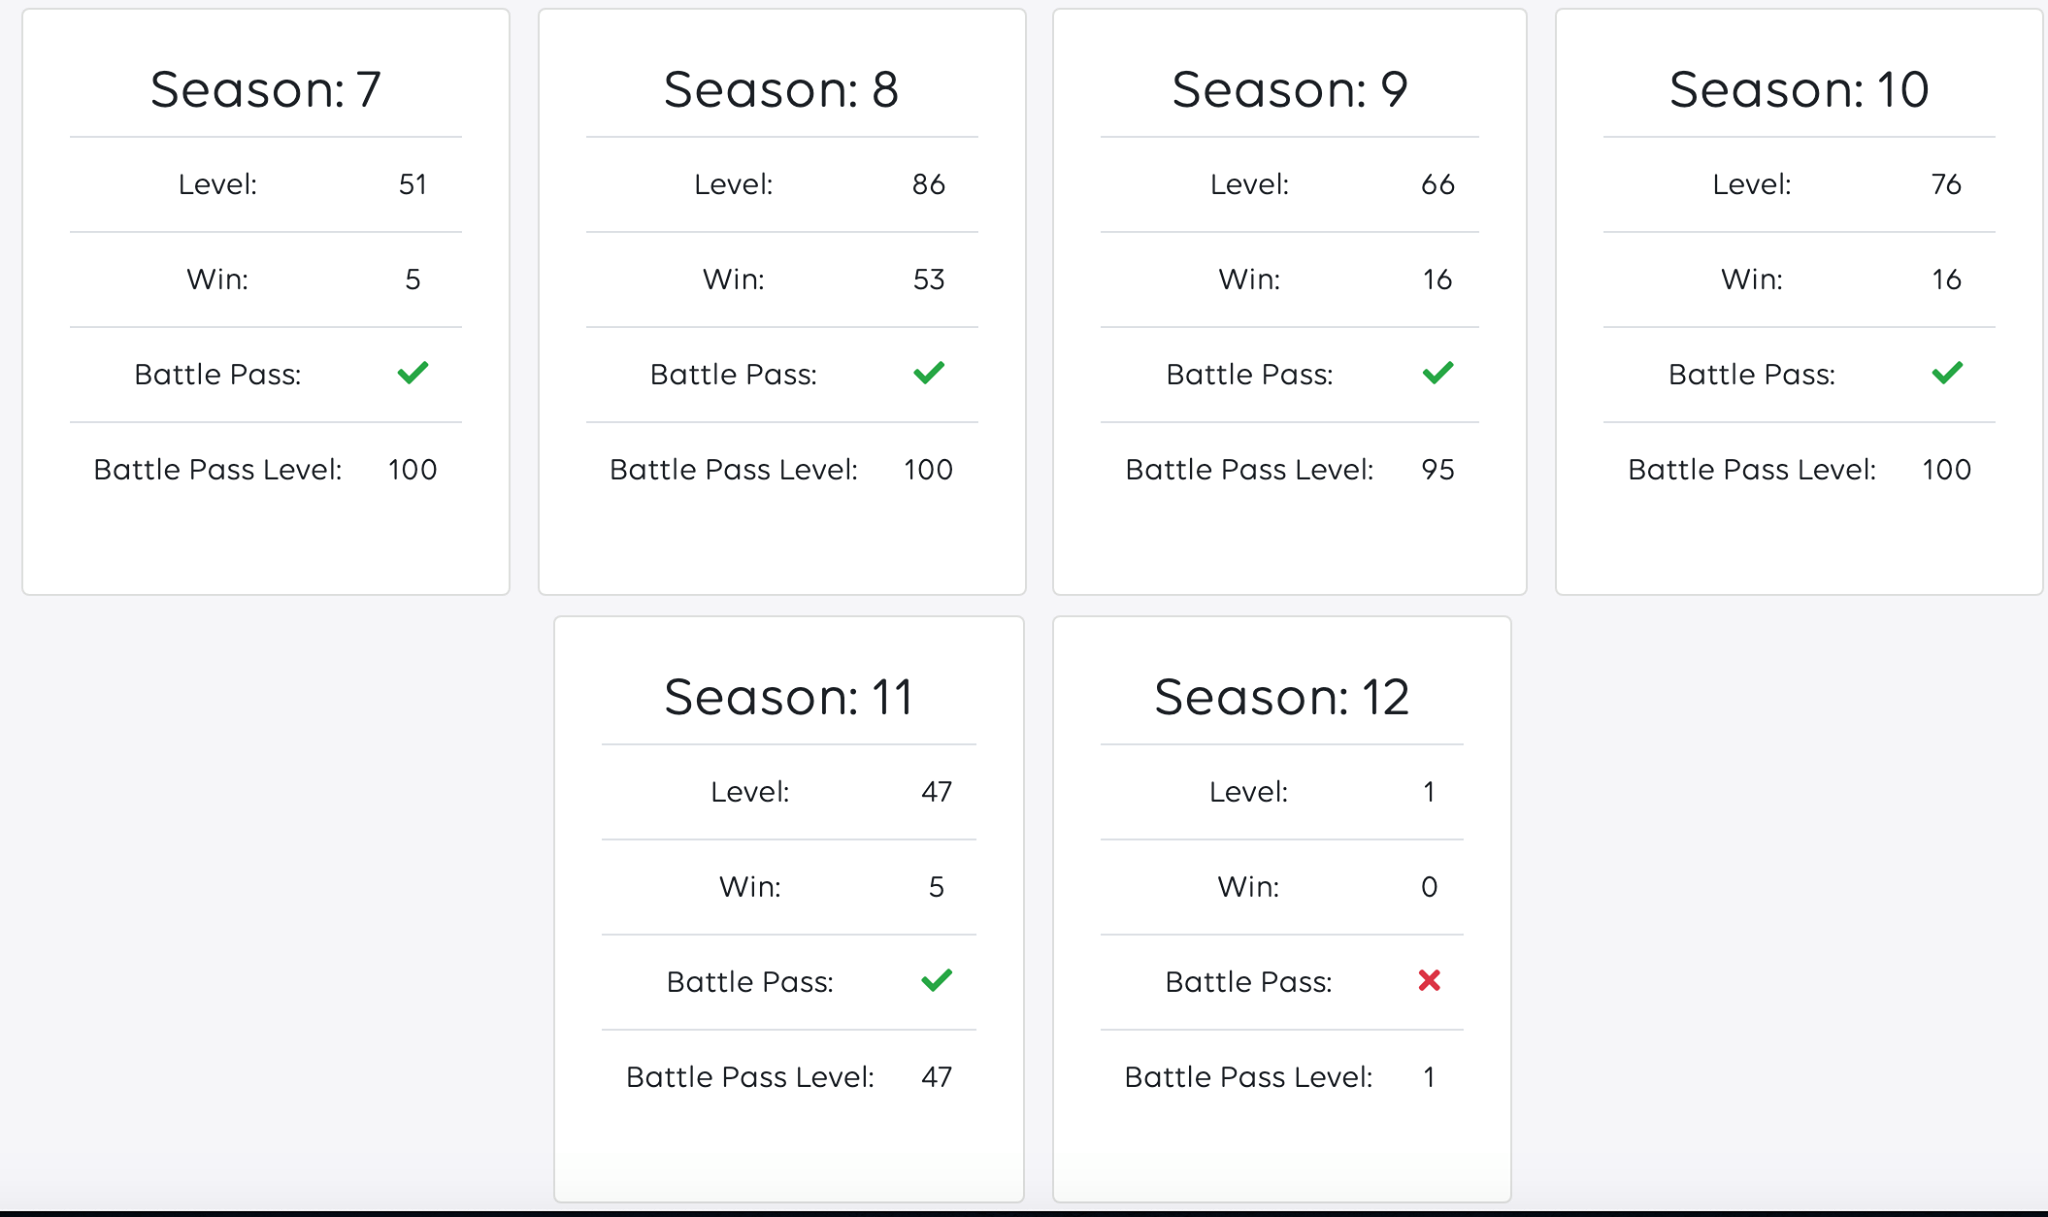This screenshot has width=2048, height=1217.
Task: Select the Season: 9 card heading
Action: coord(1290,89)
